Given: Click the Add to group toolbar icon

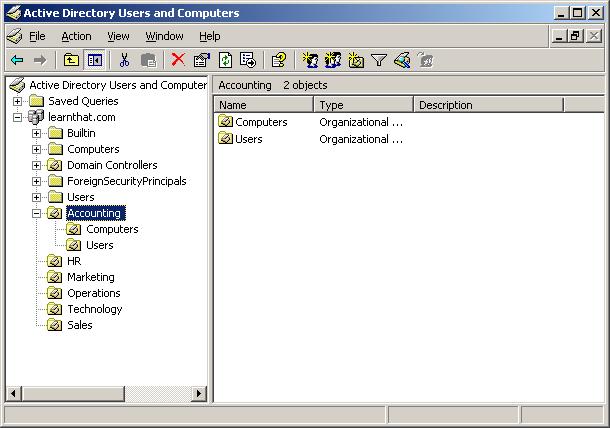Looking at the screenshot, I should pos(425,60).
